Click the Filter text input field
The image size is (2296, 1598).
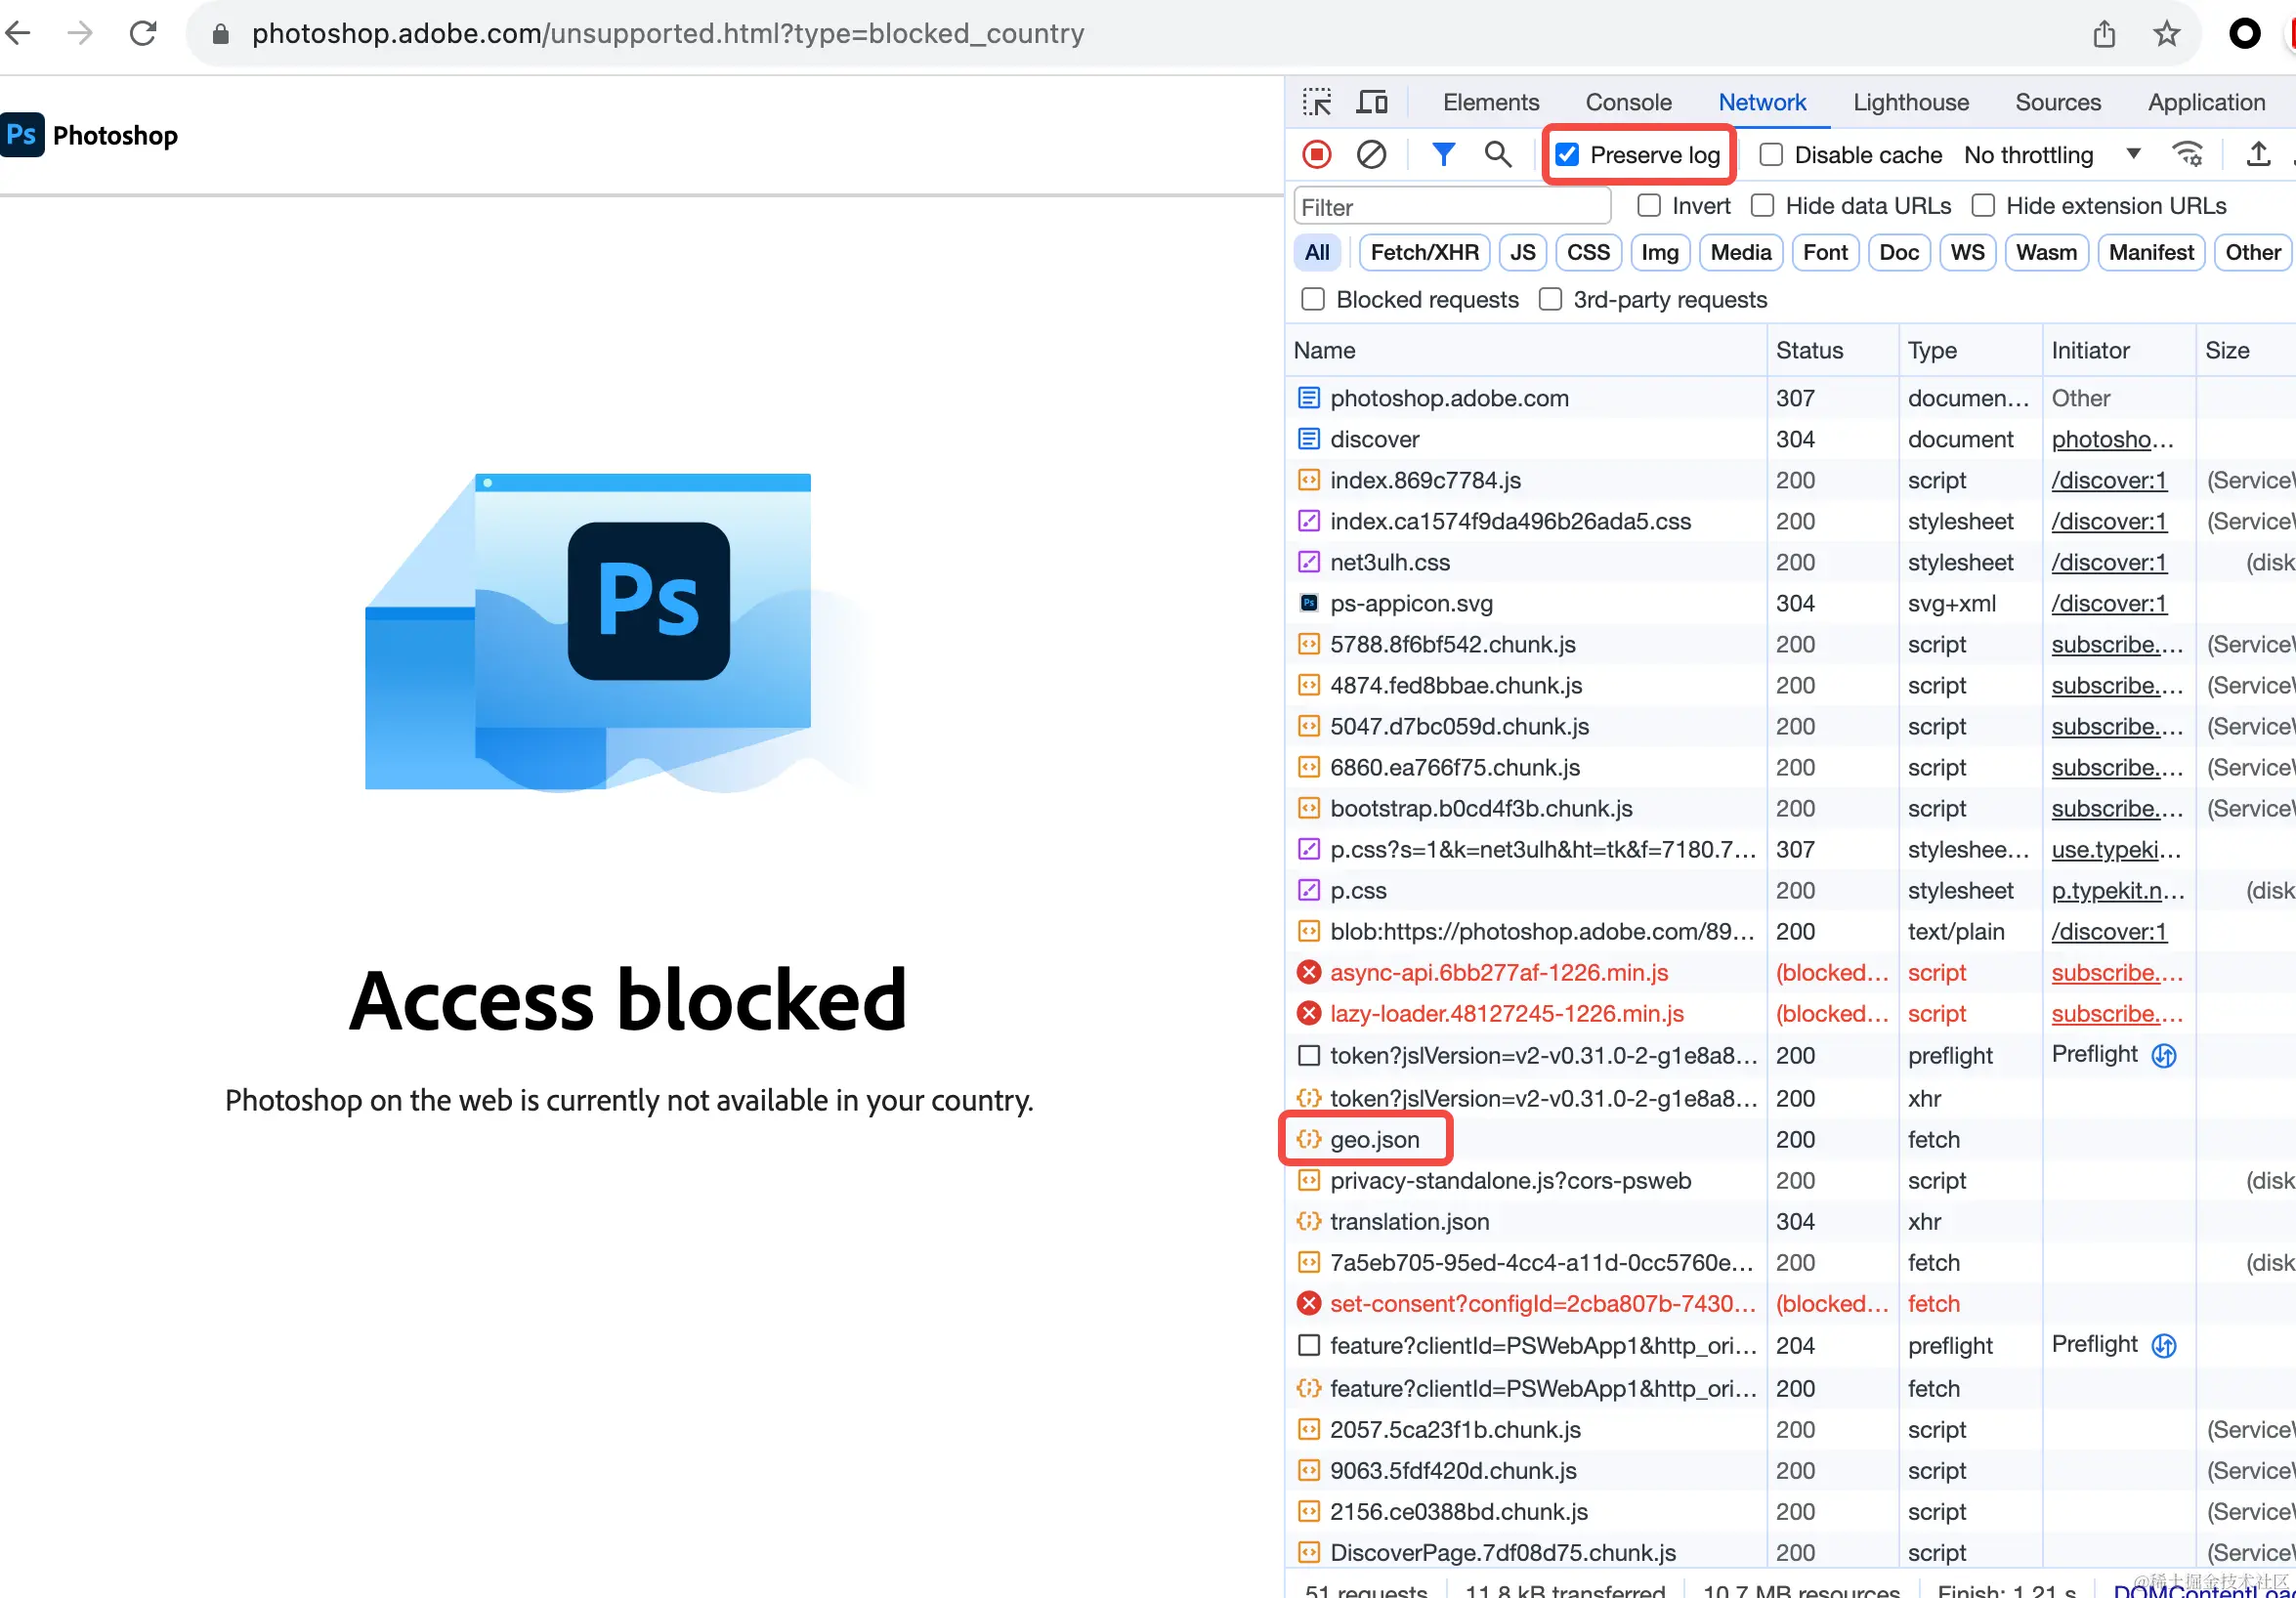(1452, 207)
